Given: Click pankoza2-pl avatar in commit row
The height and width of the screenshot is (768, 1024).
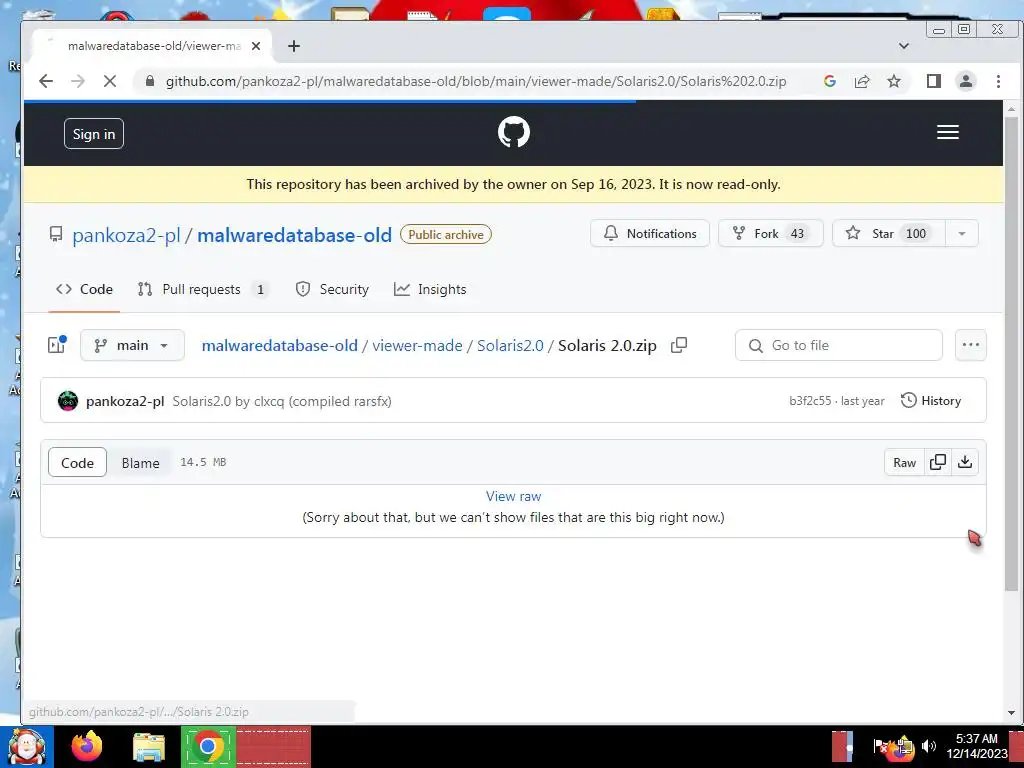Looking at the screenshot, I should tap(68, 401).
